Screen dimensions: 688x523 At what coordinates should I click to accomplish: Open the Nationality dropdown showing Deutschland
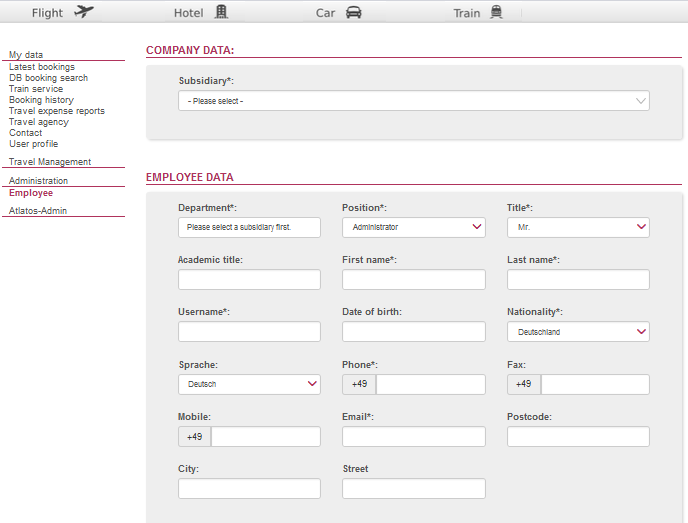point(578,332)
